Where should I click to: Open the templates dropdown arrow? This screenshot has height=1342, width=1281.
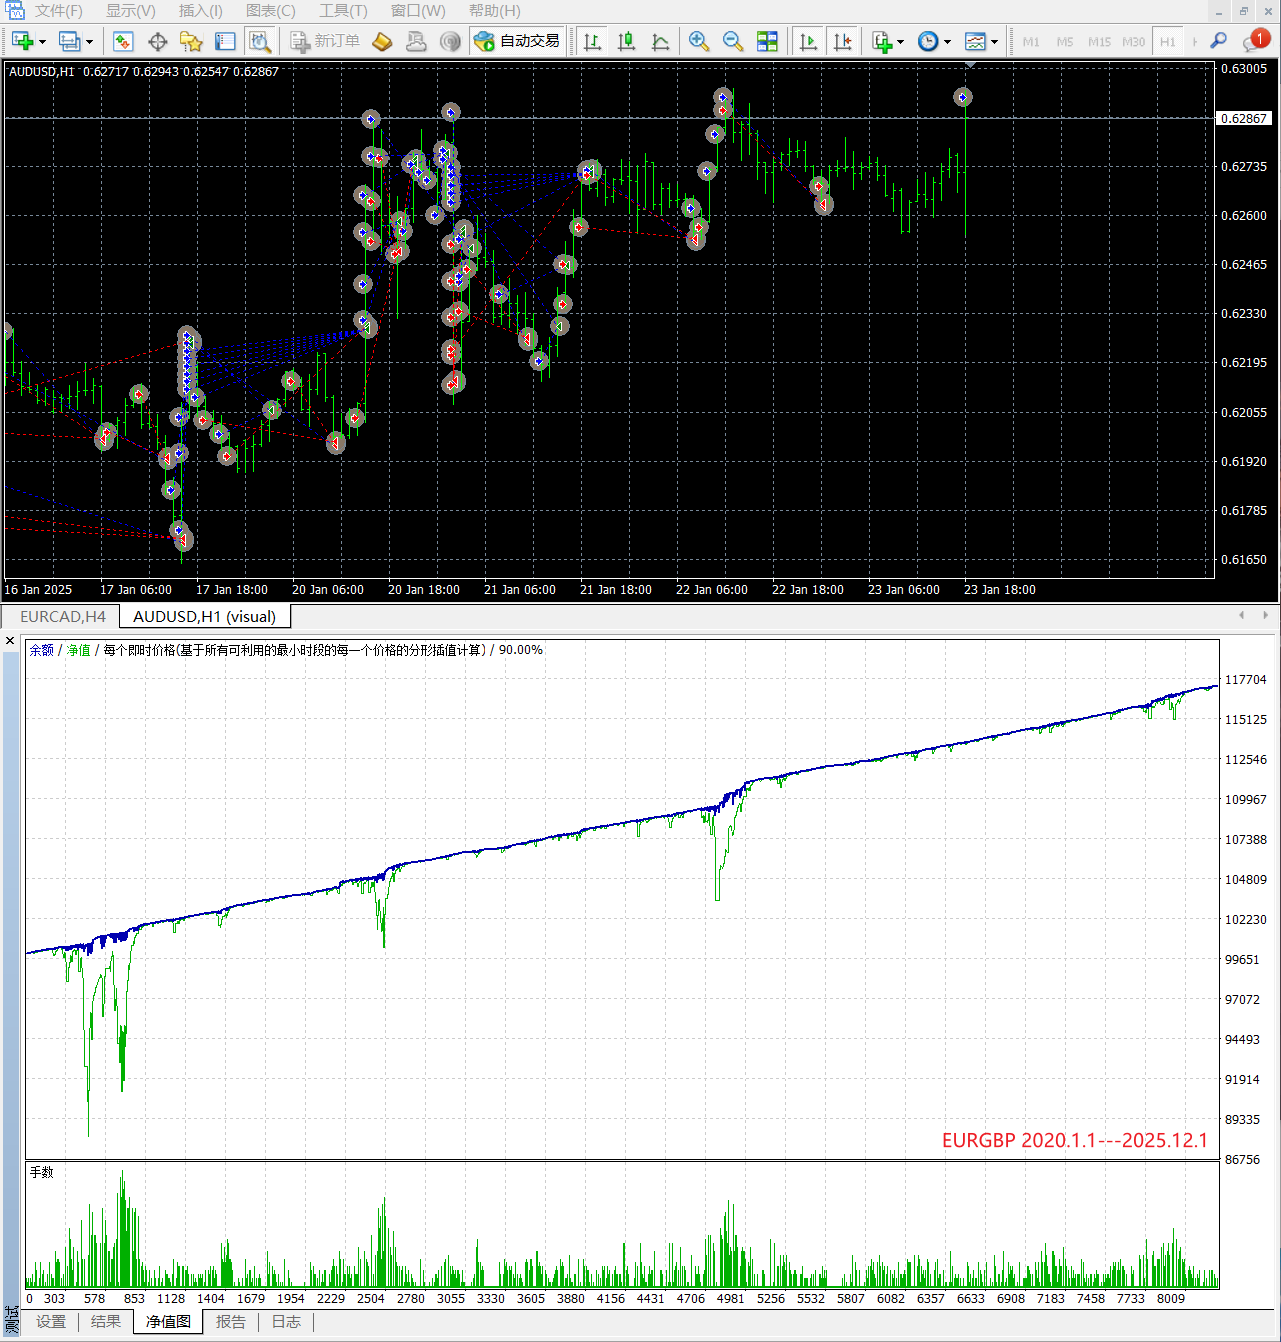[994, 42]
